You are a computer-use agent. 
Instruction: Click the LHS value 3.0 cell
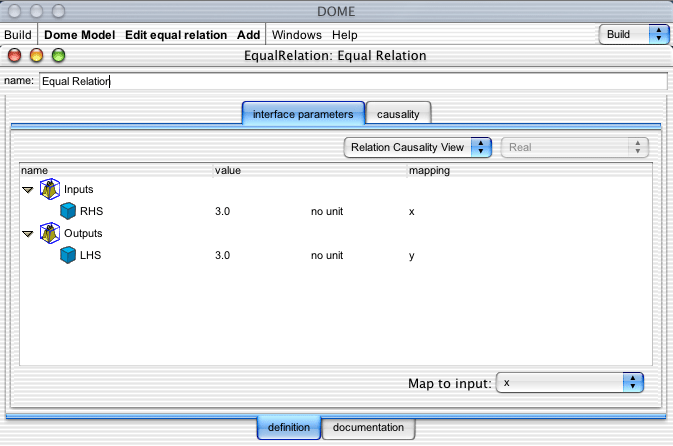pos(222,255)
